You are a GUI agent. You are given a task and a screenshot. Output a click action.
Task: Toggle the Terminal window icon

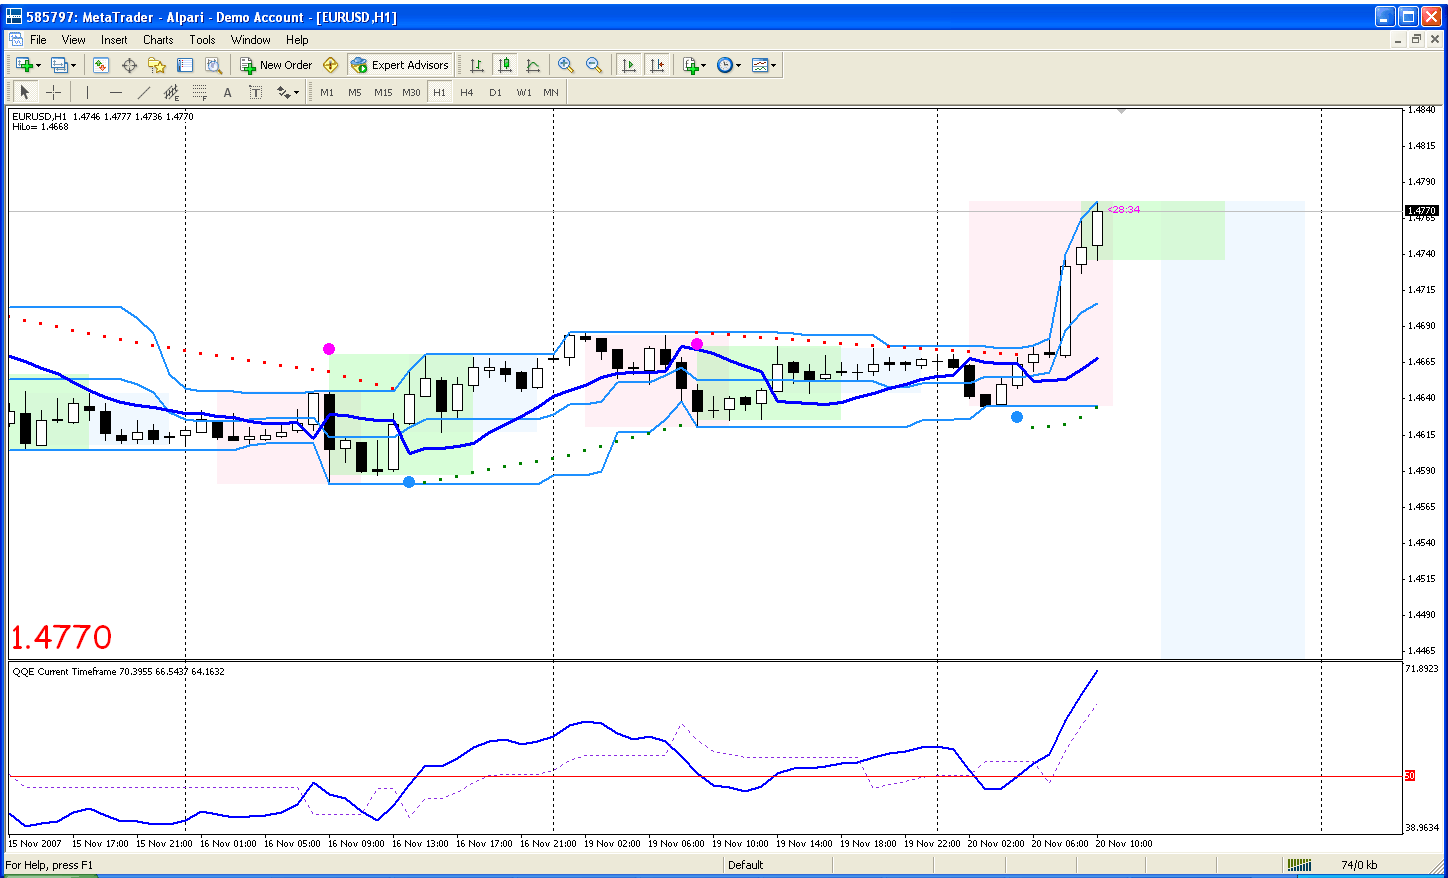click(185, 65)
